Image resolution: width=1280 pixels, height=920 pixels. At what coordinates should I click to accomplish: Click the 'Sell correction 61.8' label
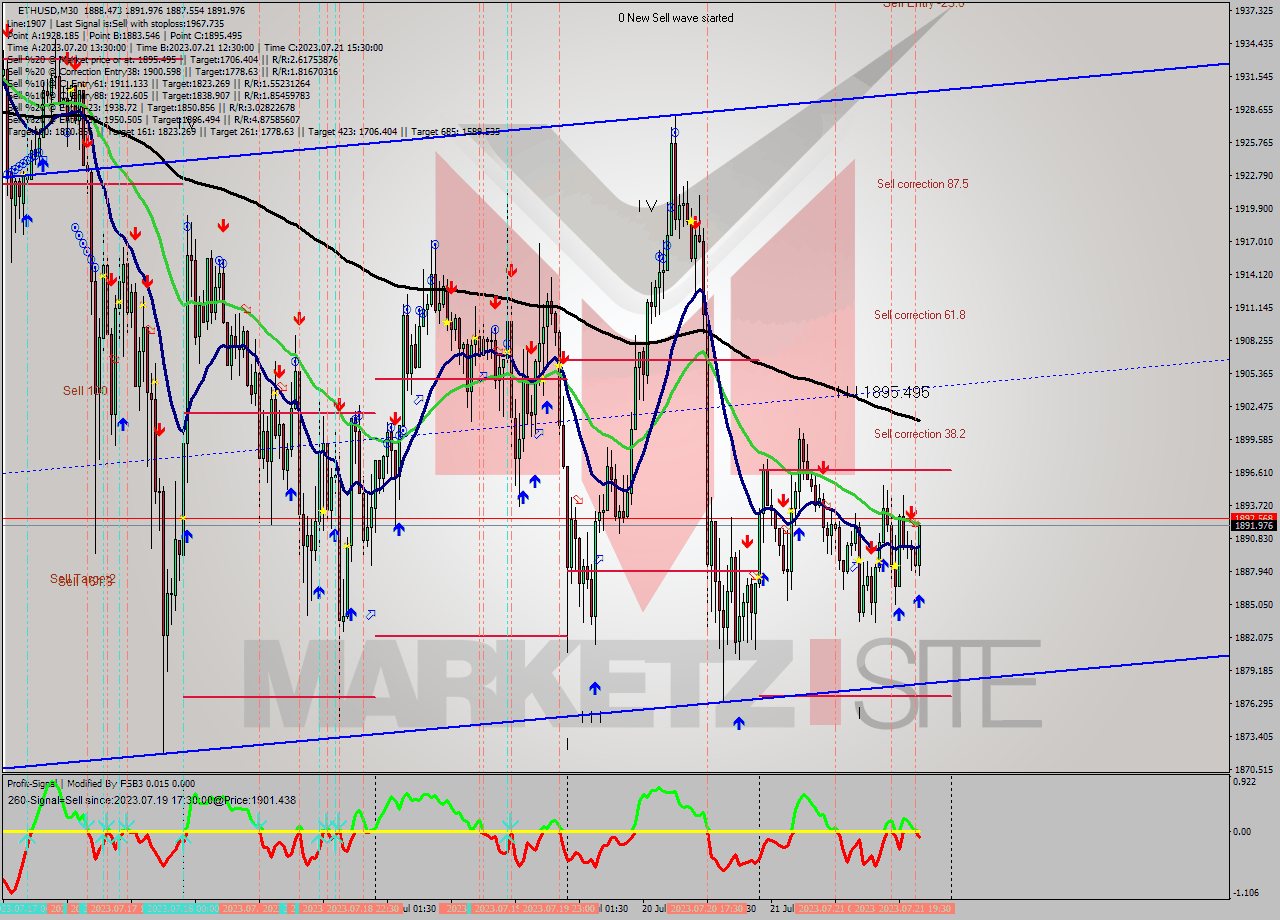pos(919,315)
